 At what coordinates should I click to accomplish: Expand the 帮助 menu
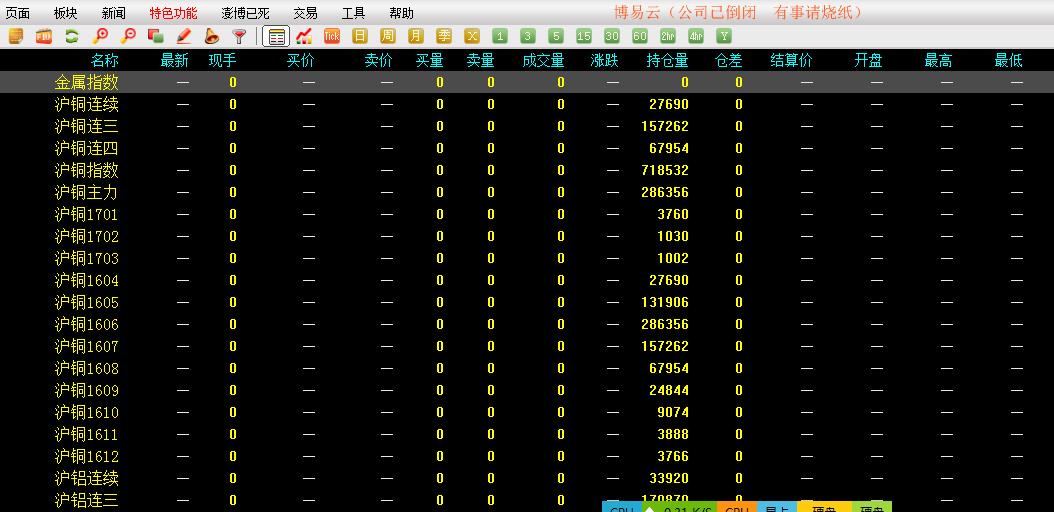coord(401,13)
